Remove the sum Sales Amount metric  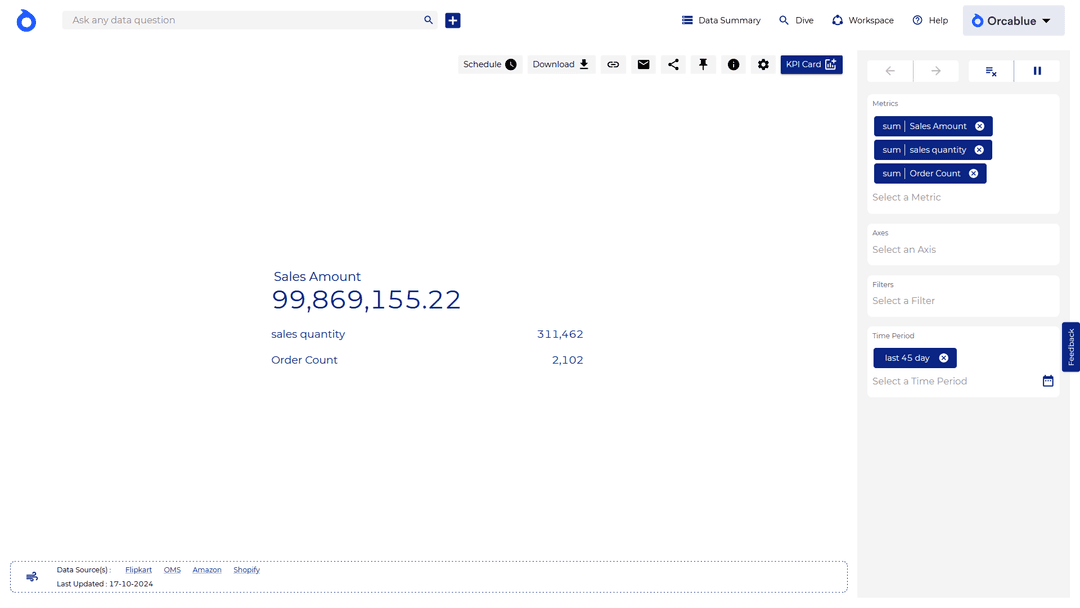pyautogui.click(x=979, y=126)
